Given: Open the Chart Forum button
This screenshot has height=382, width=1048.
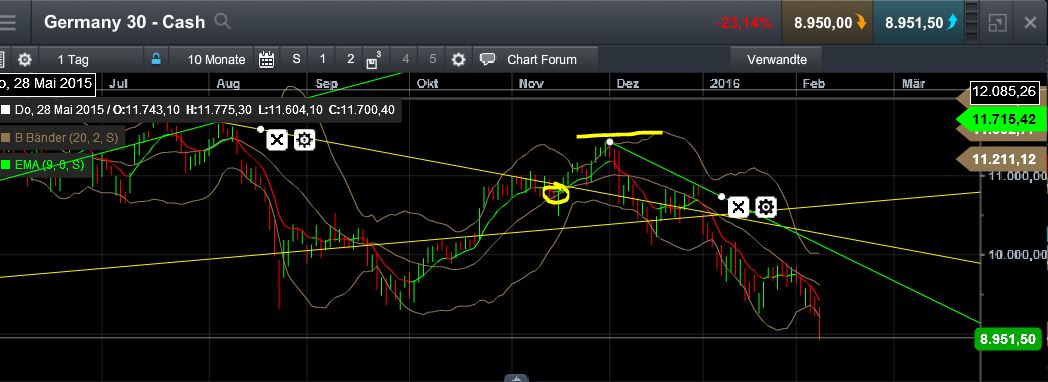Looking at the screenshot, I should point(541,59).
